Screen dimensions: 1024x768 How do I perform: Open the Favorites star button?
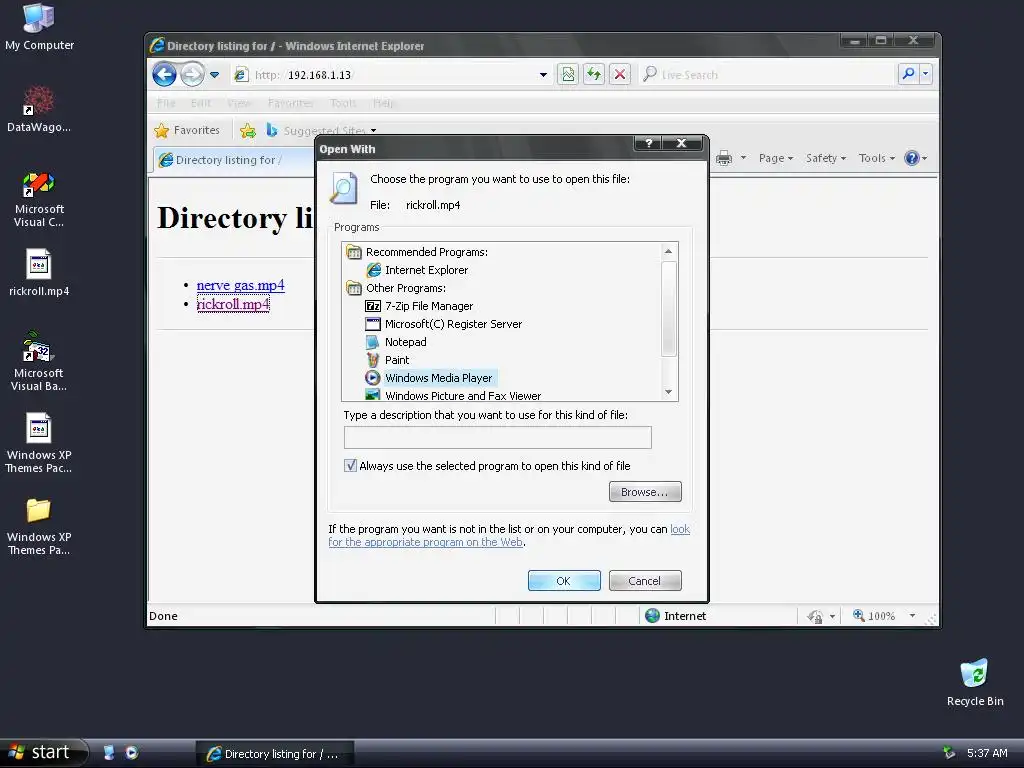[188, 131]
